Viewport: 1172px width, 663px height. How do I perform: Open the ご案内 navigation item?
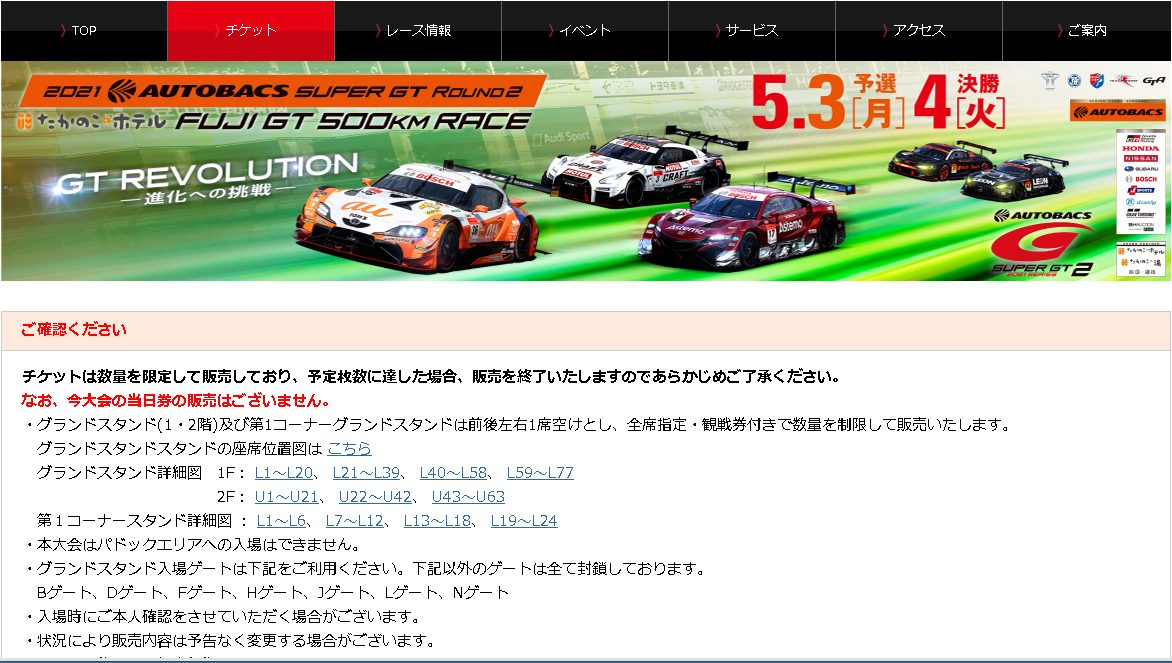[1086, 31]
